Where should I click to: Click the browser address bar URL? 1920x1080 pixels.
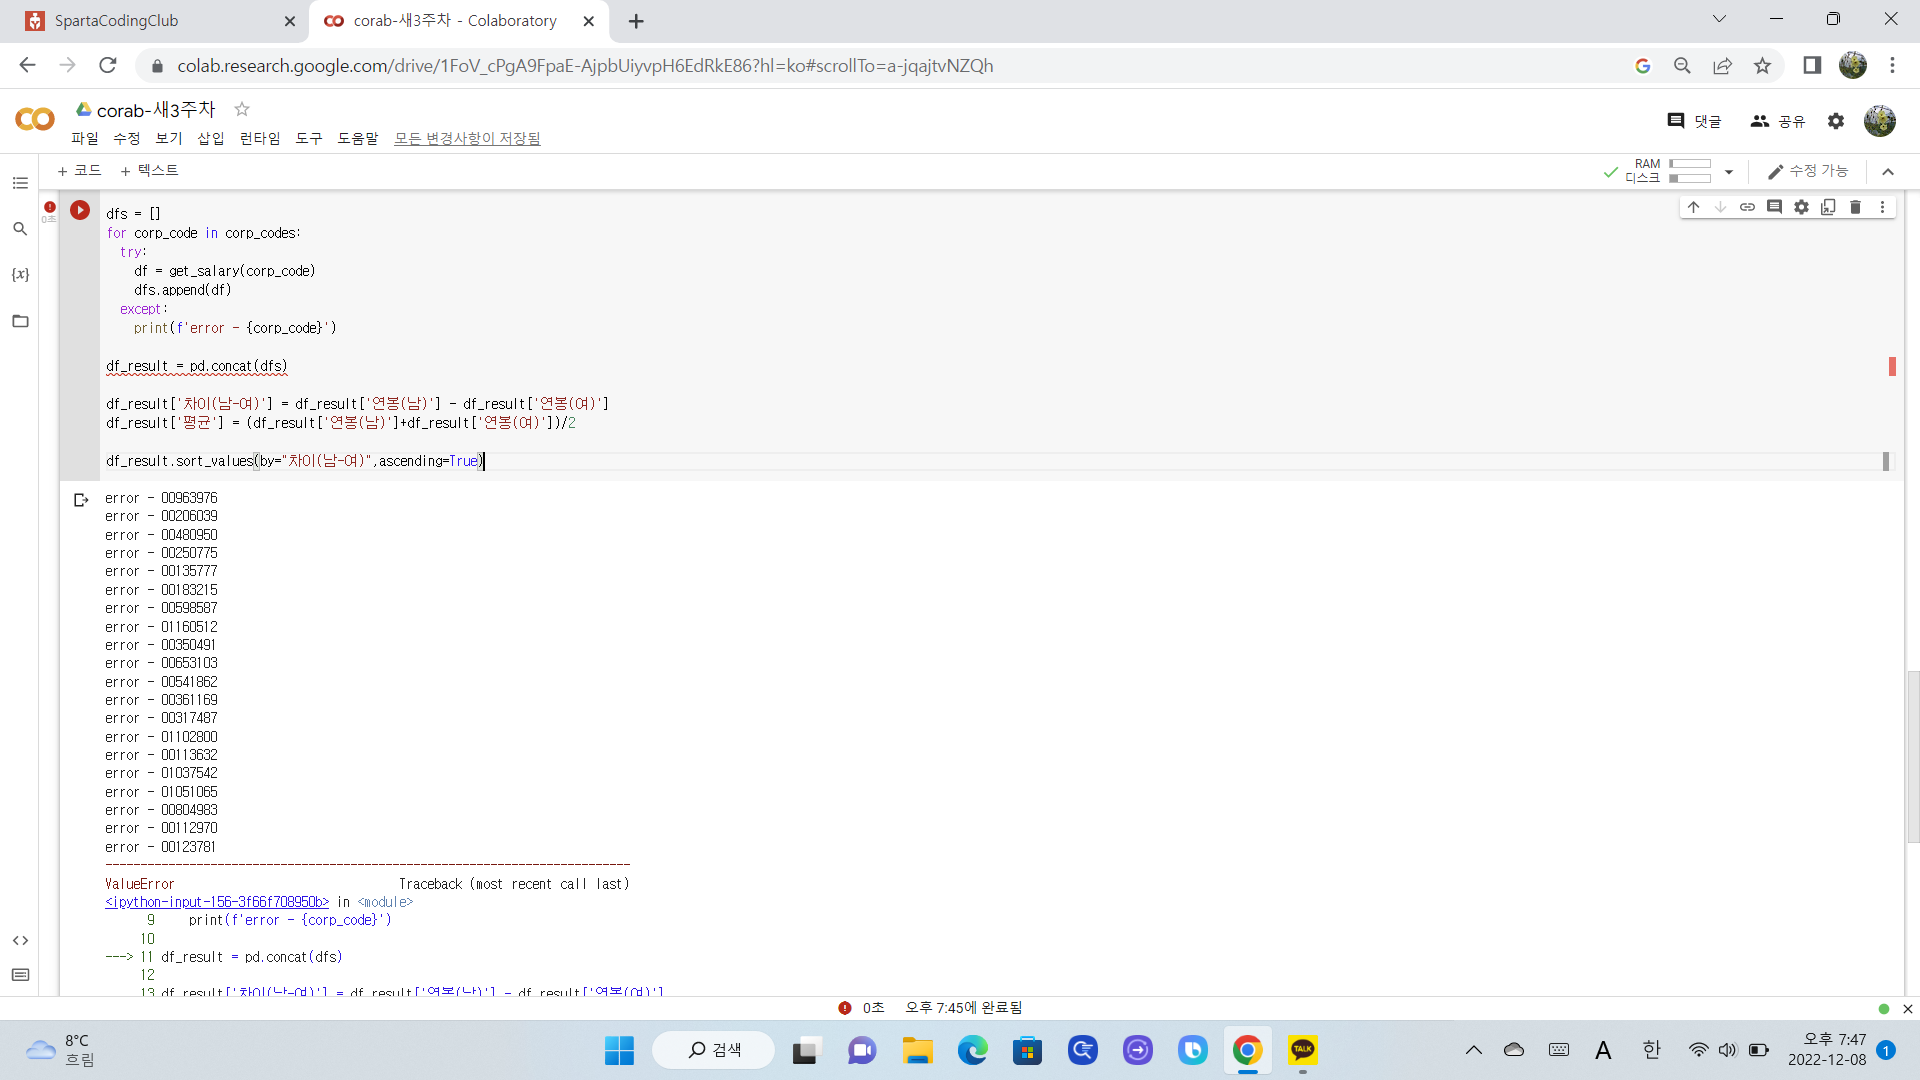pyautogui.click(x=585, y=66)
